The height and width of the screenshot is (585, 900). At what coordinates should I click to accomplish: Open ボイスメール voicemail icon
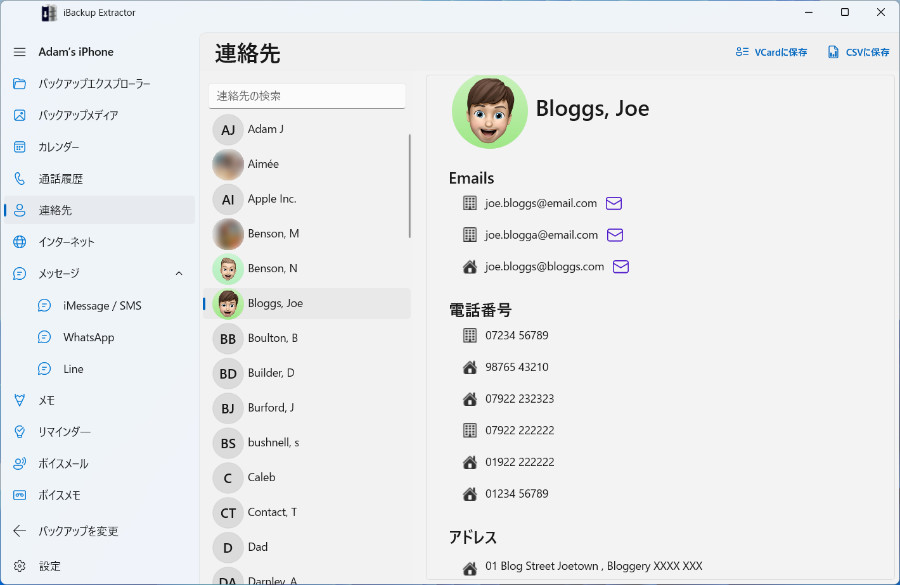20,463
